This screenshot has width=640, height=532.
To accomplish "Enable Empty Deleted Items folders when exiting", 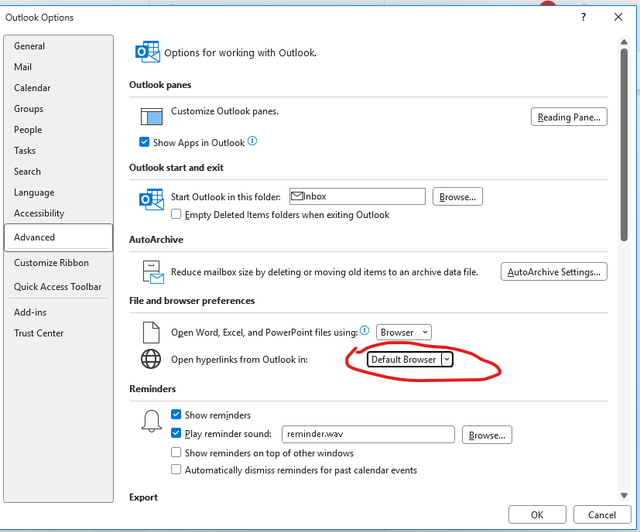I will point(176,214).
